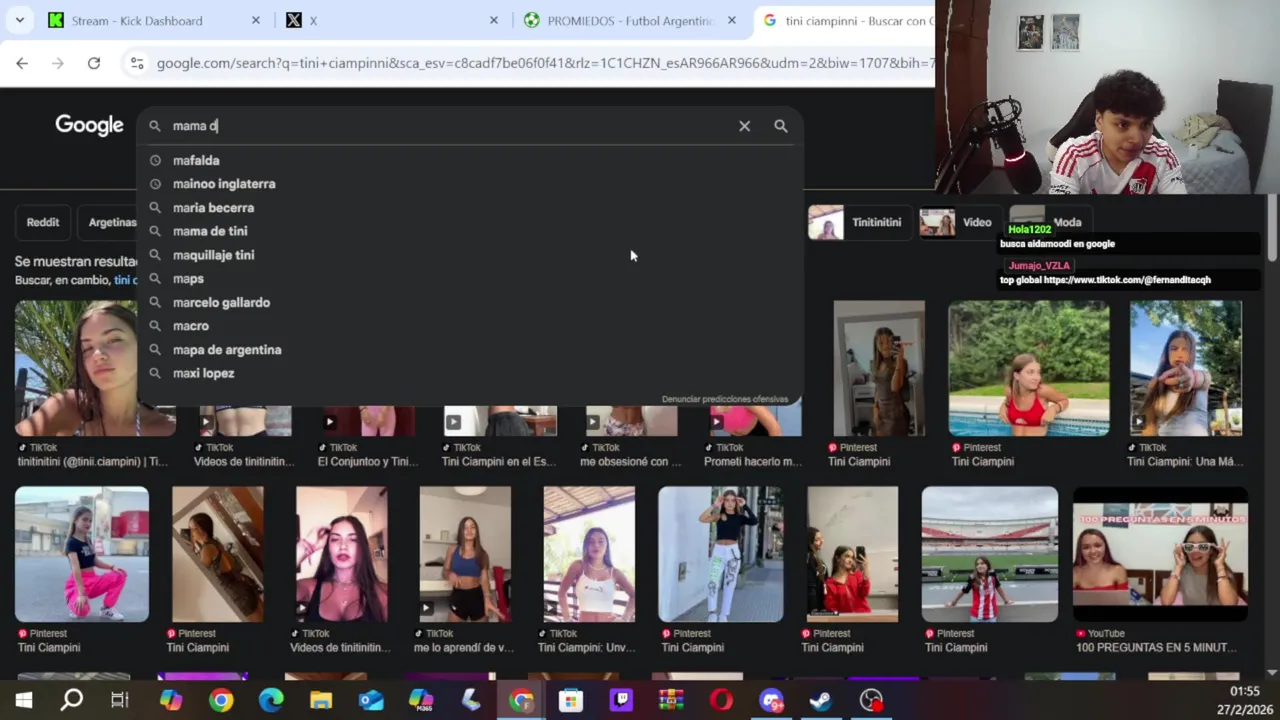The height and width of the screenshot is (720, 1280).
Task: Choose the 'mafalda' history suggestion
Action: tap(470, 160)
